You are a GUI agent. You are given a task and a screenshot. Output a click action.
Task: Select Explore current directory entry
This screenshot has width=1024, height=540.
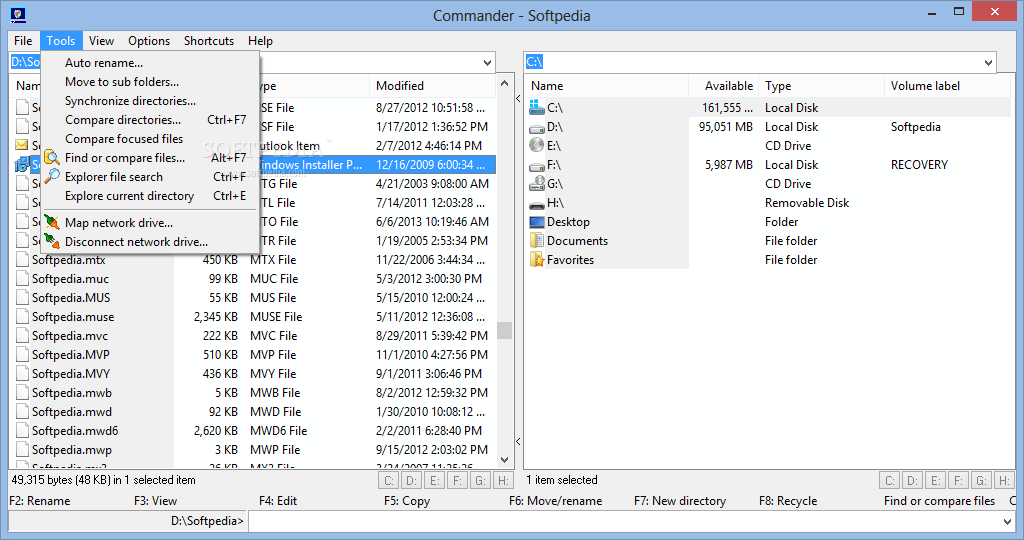[x=150, y=196]
